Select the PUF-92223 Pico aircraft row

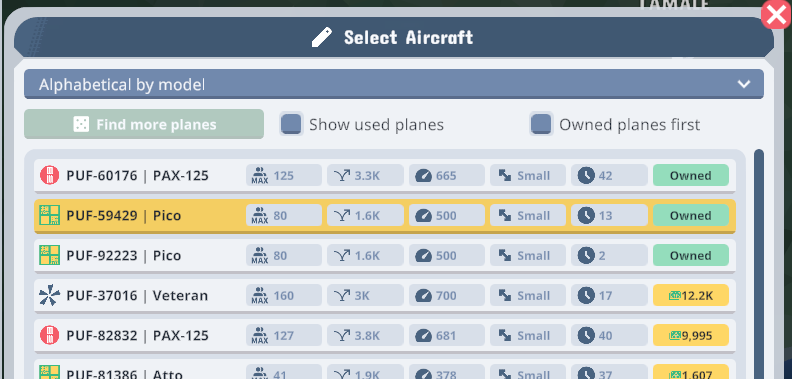385,256
